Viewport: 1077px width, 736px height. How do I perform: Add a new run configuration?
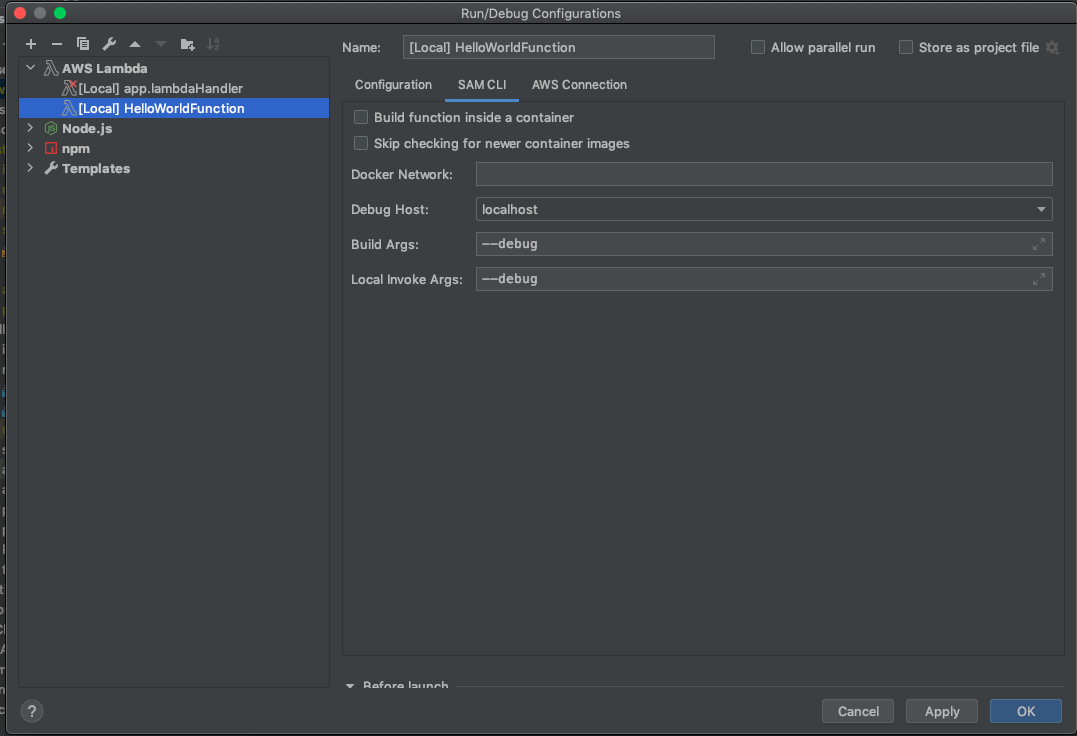point(31,44)
